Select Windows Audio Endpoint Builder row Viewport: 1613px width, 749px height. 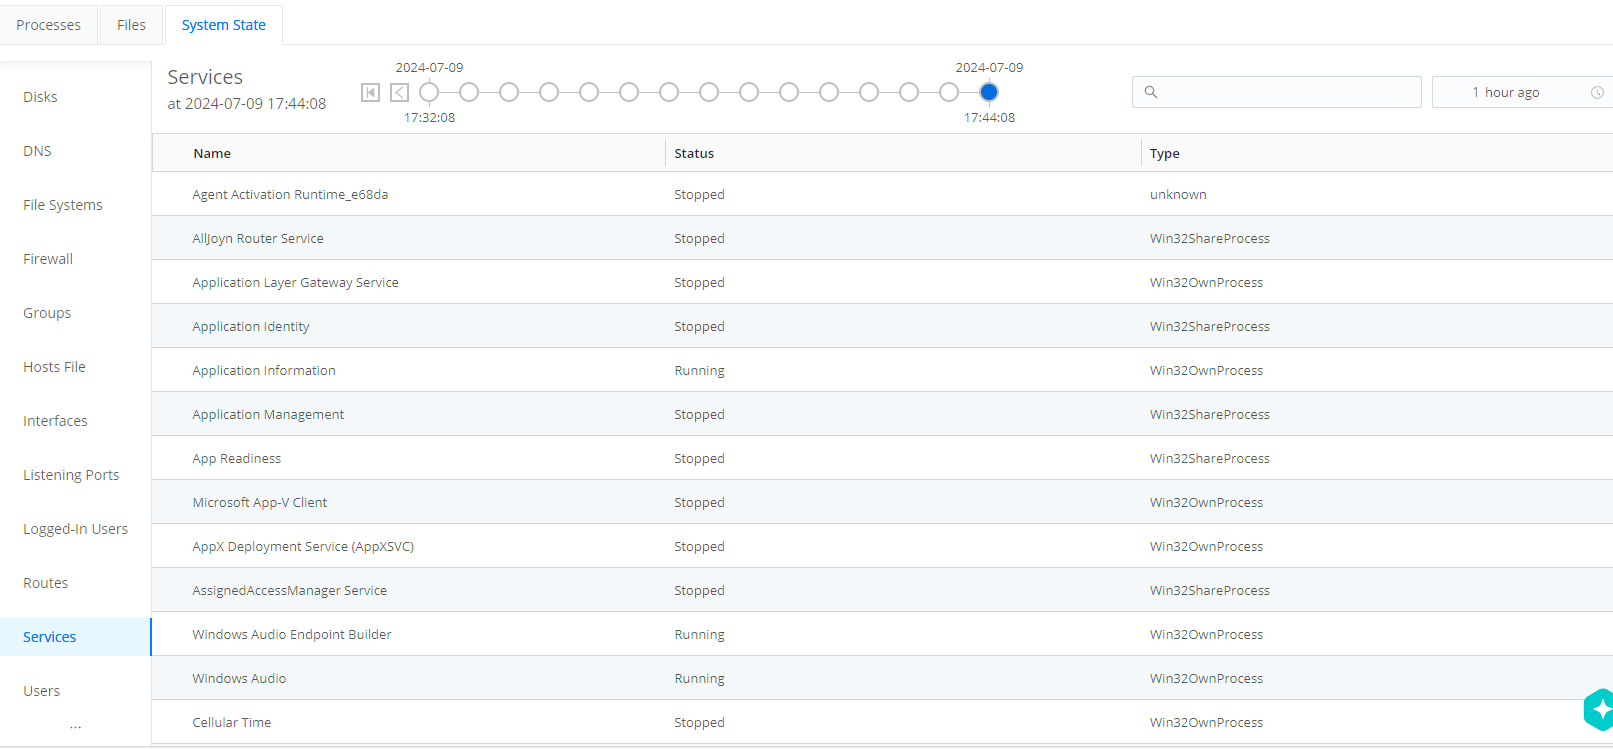882,634
